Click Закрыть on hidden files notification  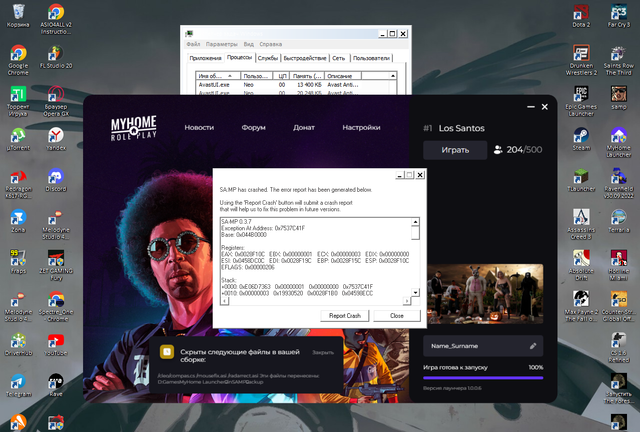click(323, 352)
